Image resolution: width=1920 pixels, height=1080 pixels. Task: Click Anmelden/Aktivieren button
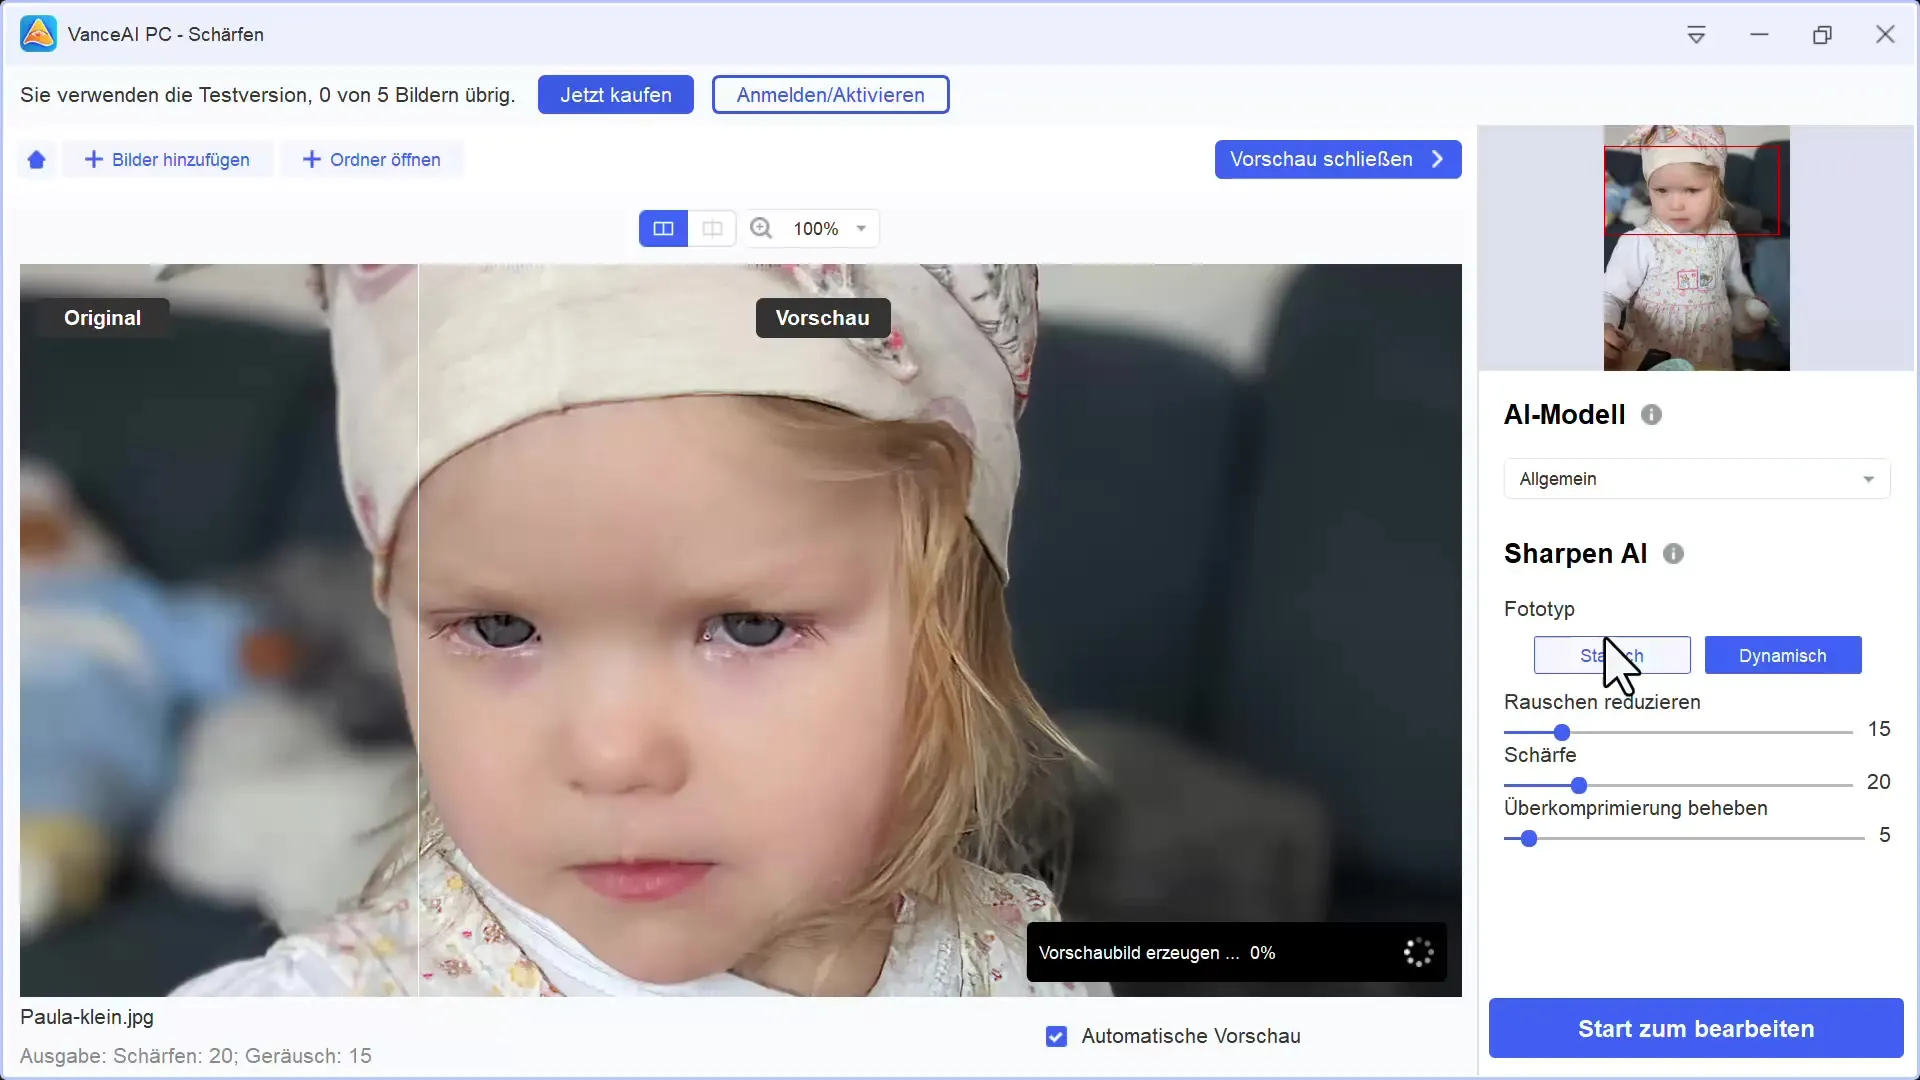[830, 95]
